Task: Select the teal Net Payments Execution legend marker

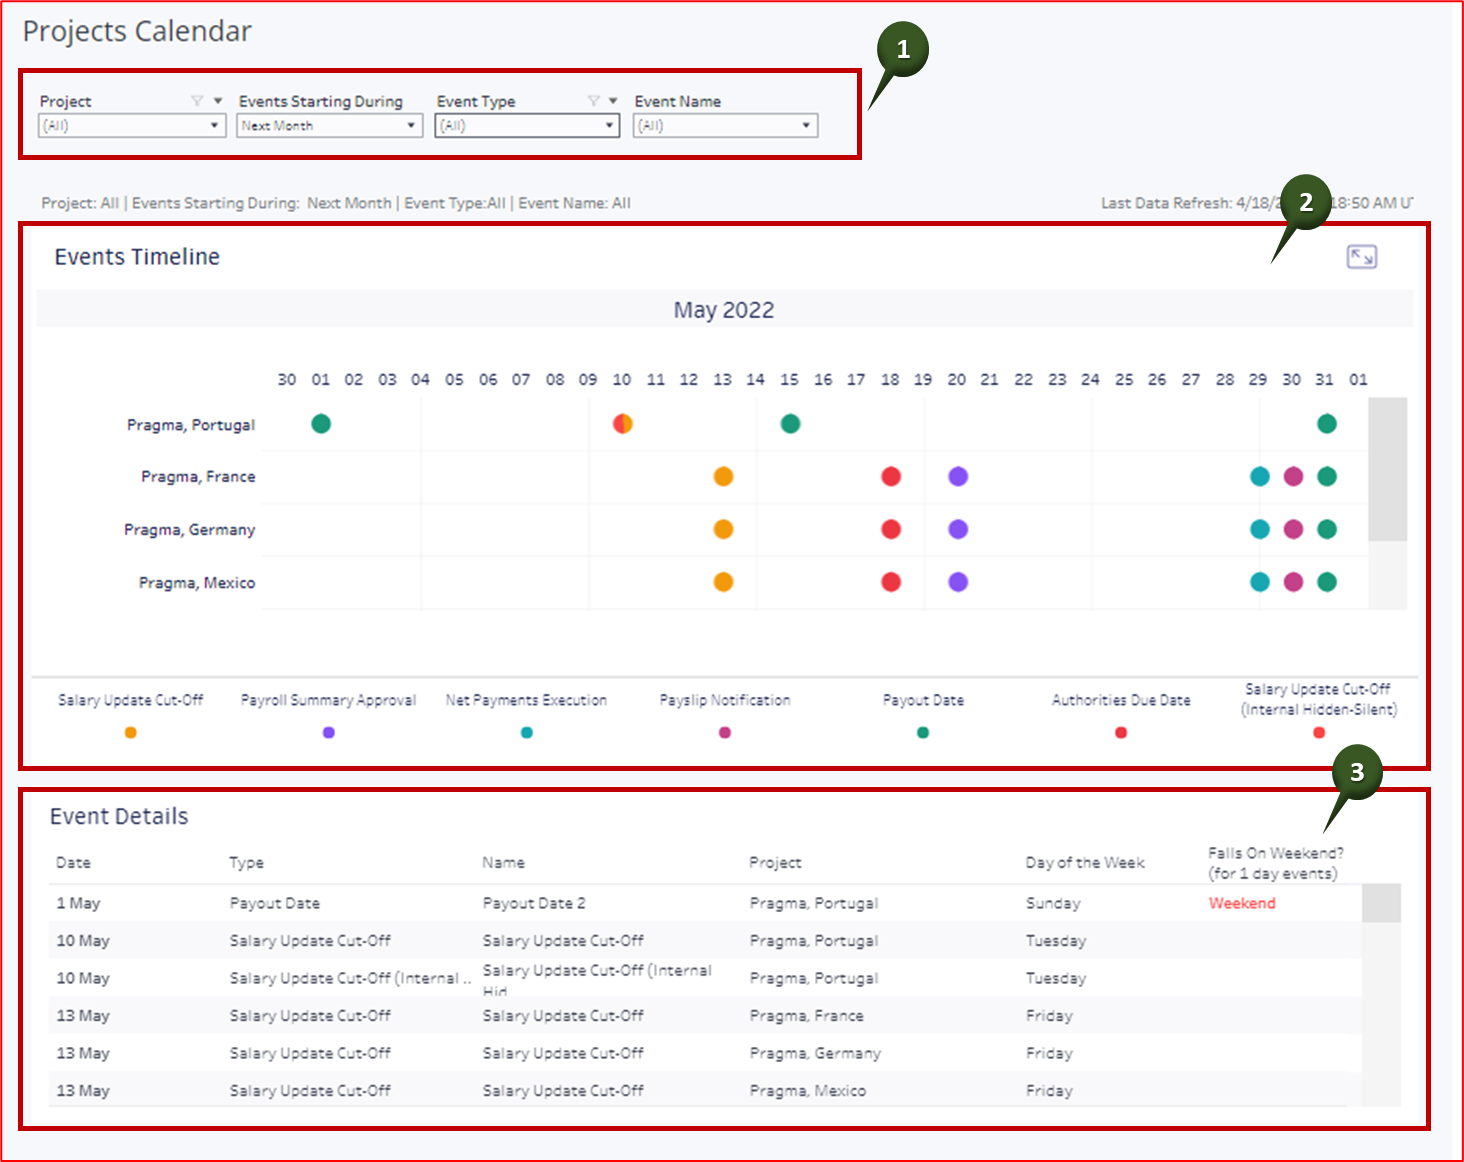Action: click(x=525, y=732)
